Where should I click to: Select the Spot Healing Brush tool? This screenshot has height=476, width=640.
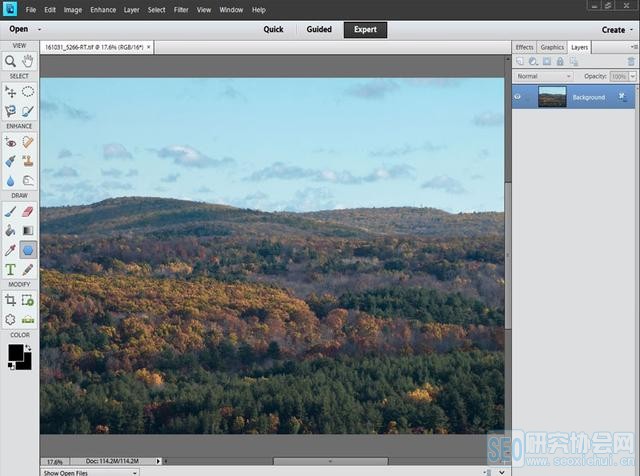[28, 142]
